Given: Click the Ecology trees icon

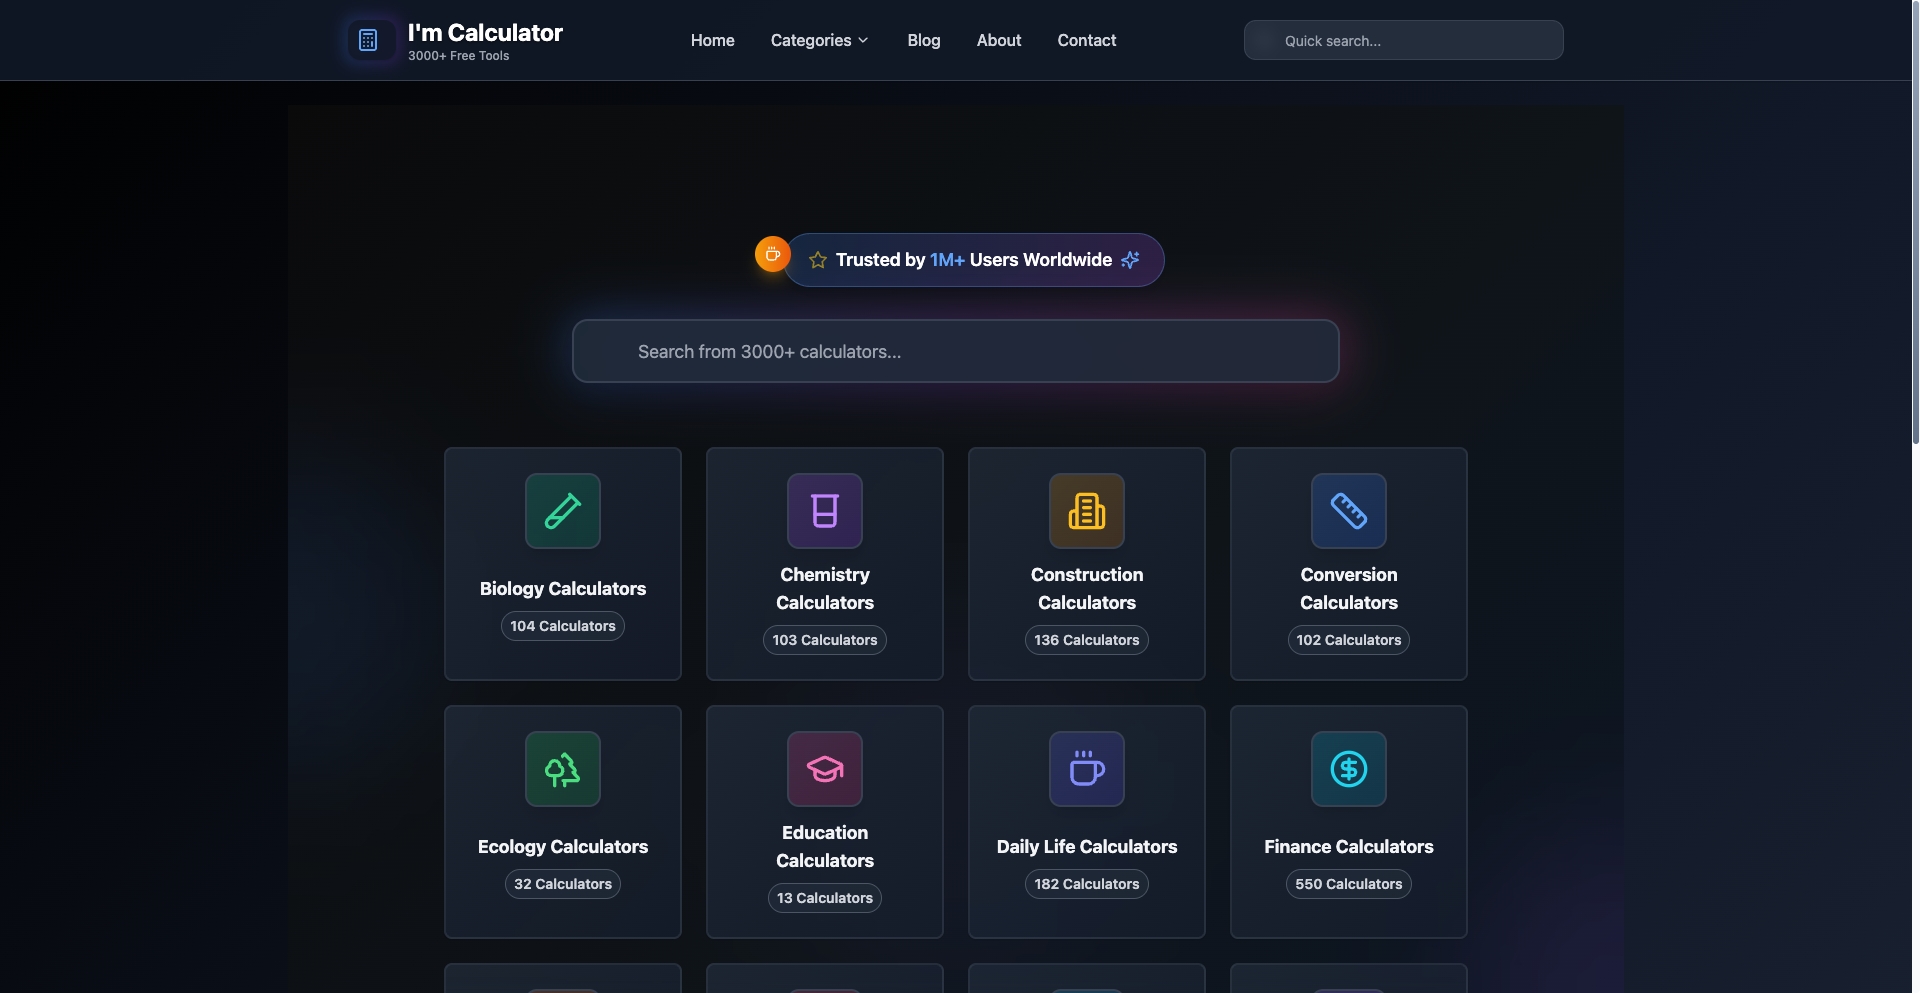Looking at the screenshot, I should (562, 769).
